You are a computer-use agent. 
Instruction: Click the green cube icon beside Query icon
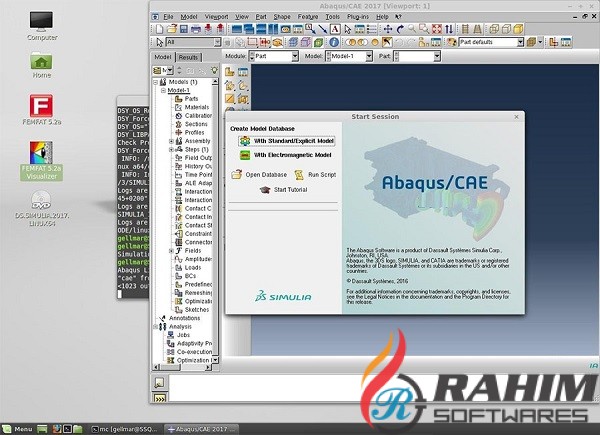[x=318, y=42]
